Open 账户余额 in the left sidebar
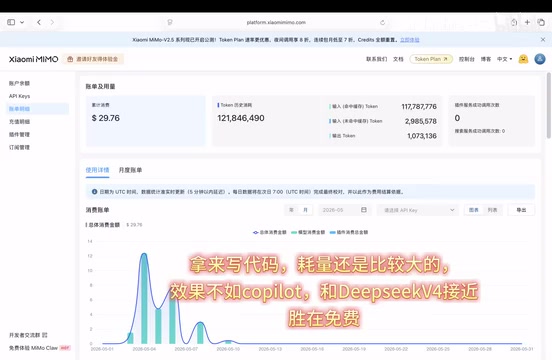Screen dimensions: 552x360 pos(19,83)
